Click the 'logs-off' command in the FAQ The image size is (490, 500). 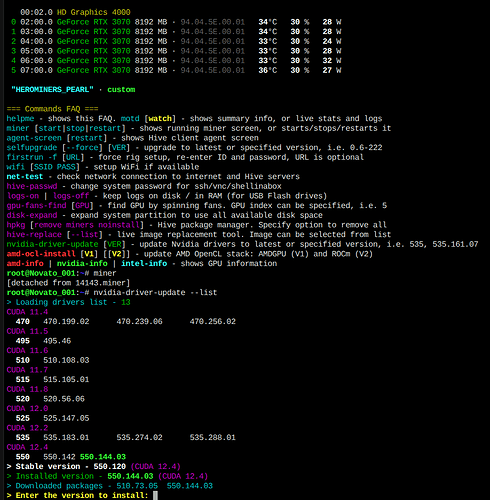coord(71,196)
